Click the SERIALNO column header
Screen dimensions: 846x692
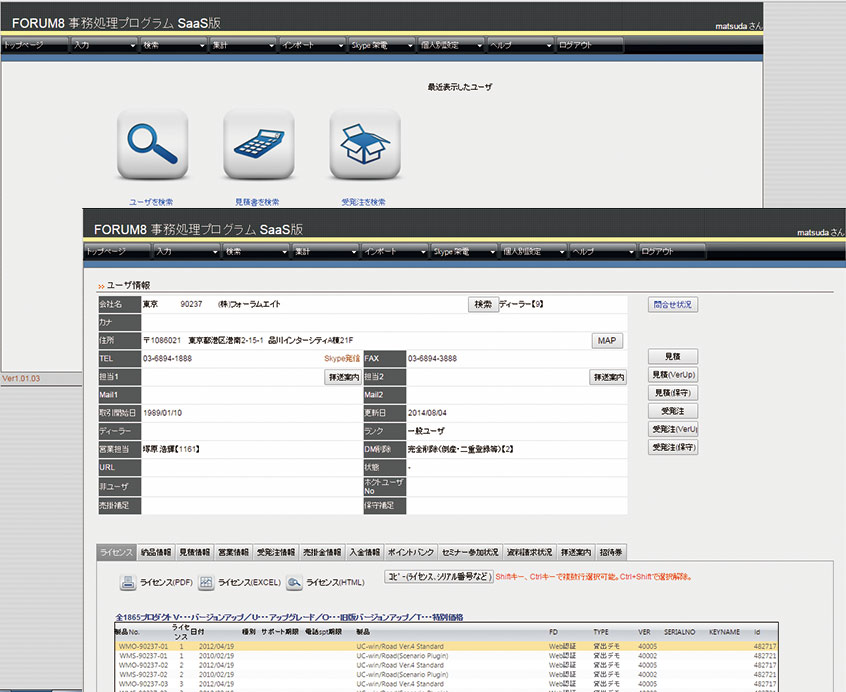[x=679, y=632]
